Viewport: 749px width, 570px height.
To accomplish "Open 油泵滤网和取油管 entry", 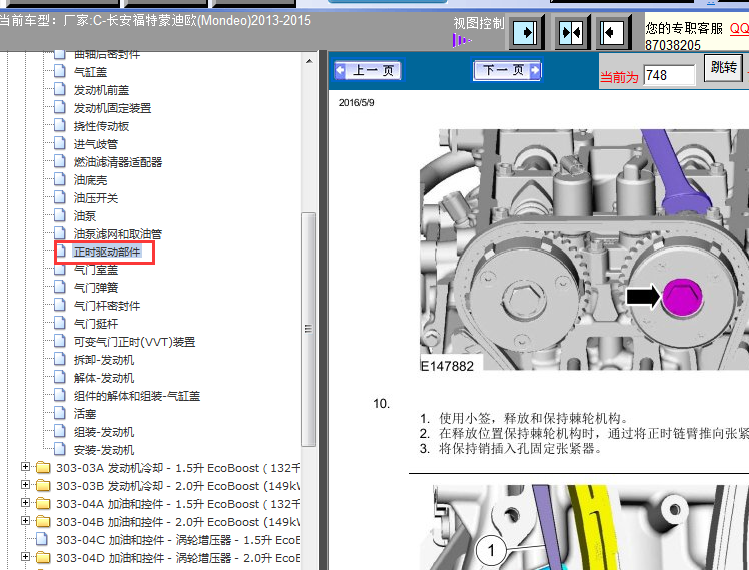I will [118, 234].
